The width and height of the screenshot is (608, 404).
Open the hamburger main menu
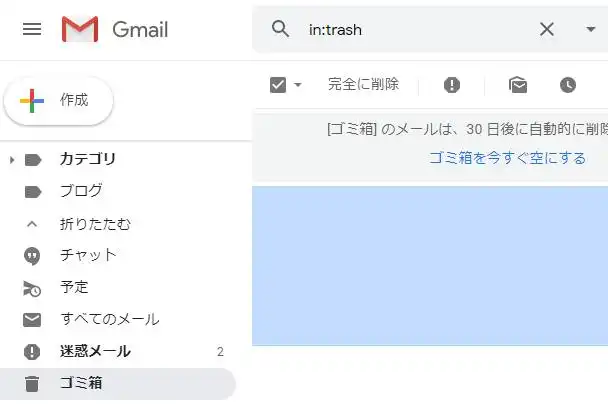pos(32,29)
